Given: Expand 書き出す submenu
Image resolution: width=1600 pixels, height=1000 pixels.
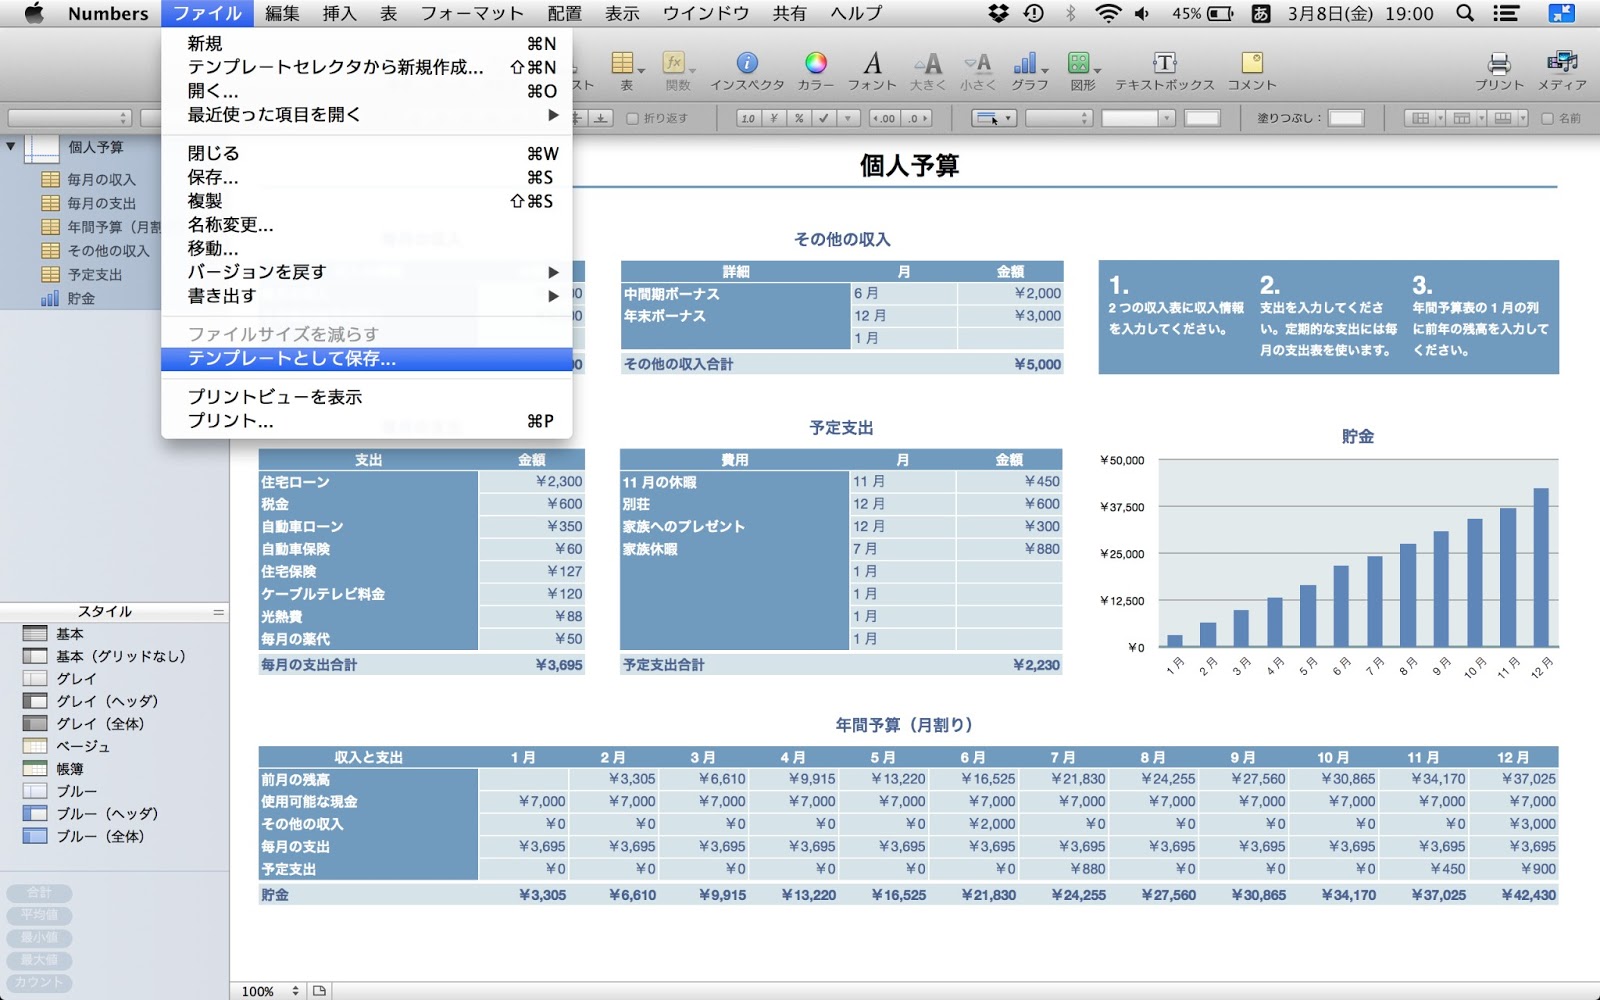Looking at the screenshot, I should (366, 296).
